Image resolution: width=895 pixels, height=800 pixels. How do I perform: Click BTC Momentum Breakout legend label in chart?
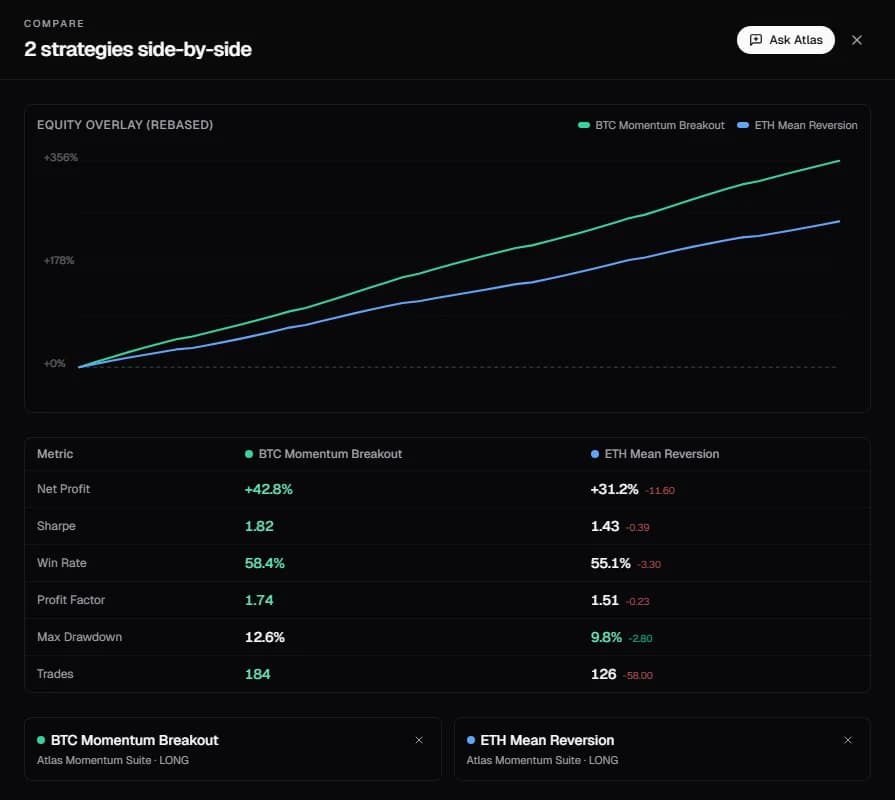click(660, 125)
